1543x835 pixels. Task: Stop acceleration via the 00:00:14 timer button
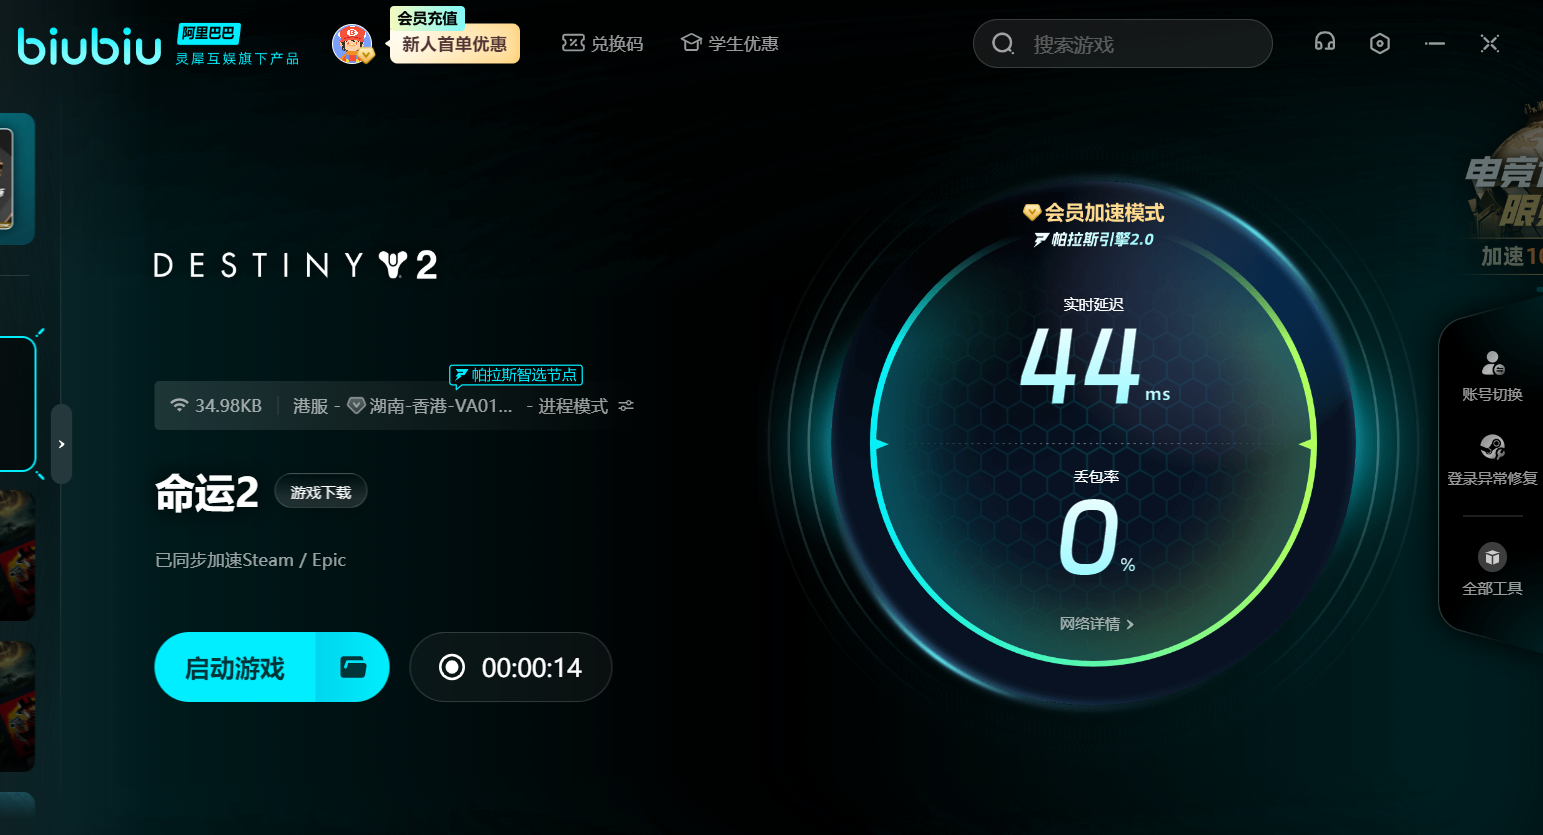pos(511,667)
